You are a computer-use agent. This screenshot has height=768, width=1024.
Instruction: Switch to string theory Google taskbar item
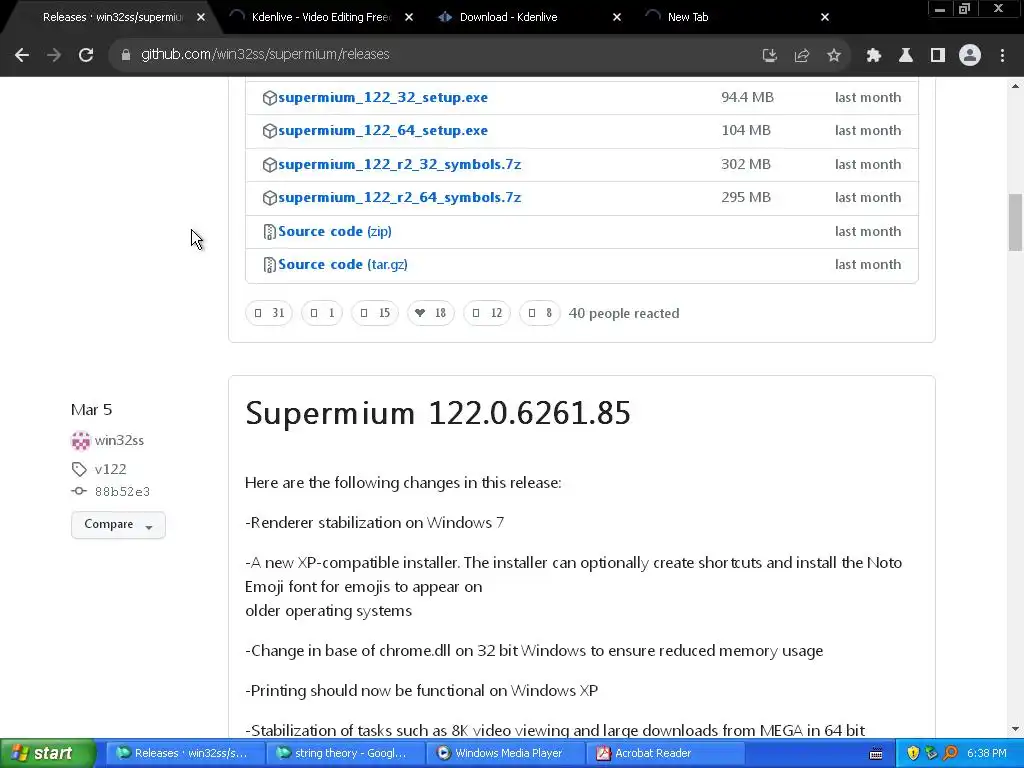click(x=345, y=754)
